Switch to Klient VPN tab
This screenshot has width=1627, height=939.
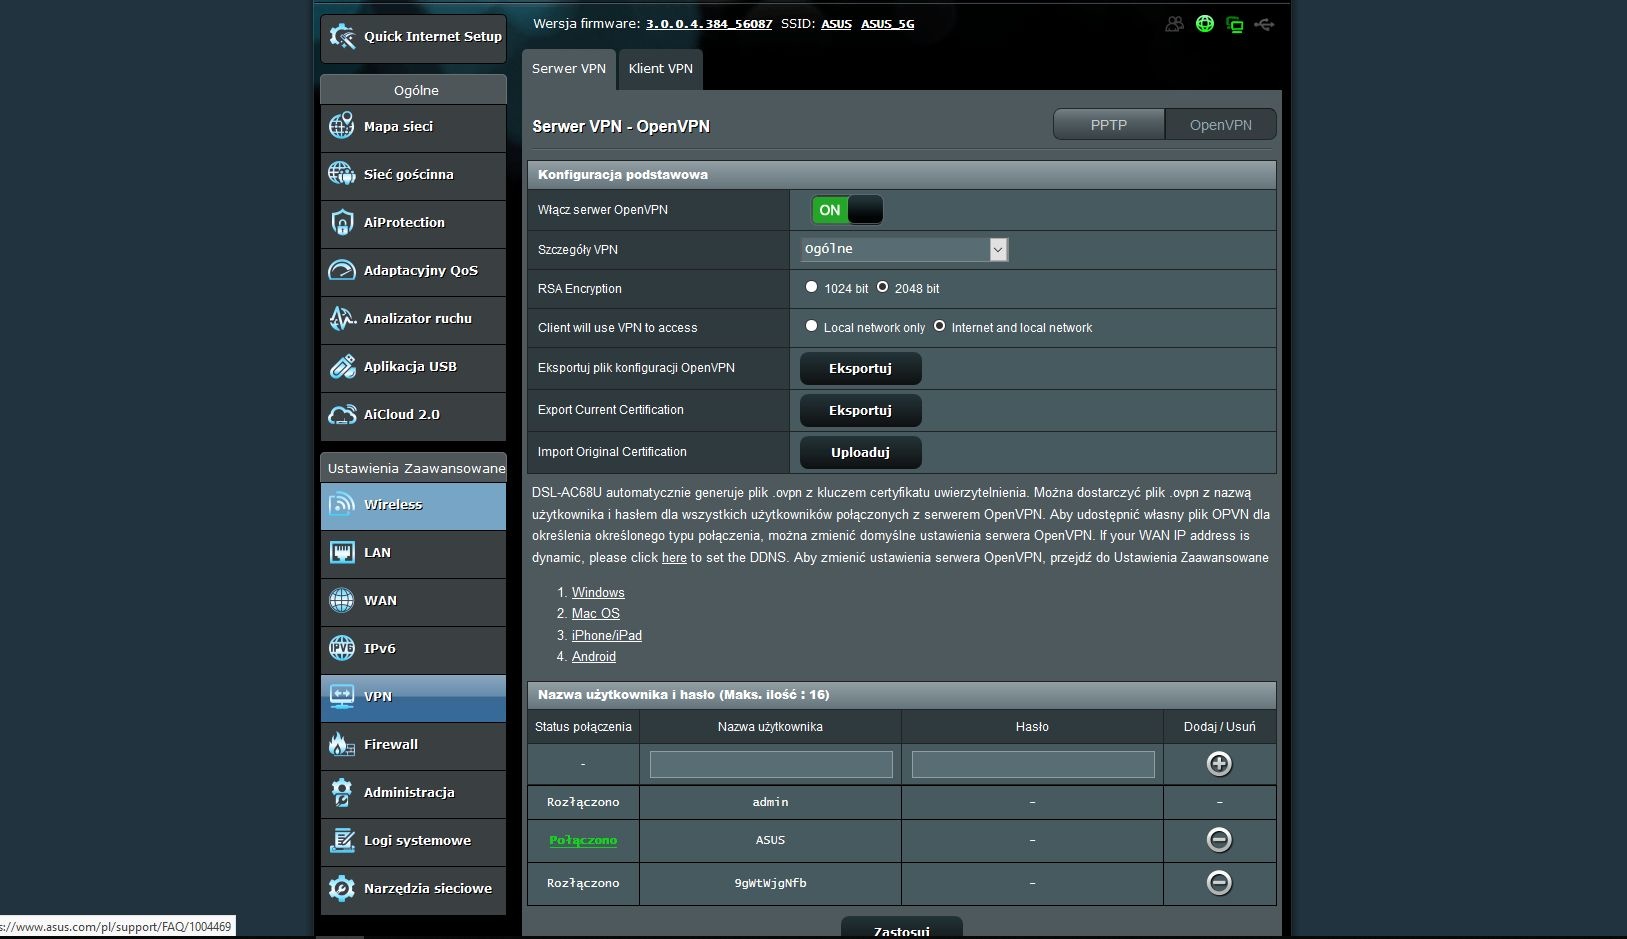click(661, 69)
